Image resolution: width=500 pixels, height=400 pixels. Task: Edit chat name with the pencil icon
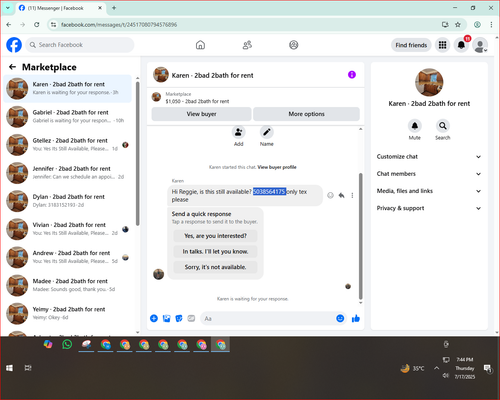pos(267,133)
